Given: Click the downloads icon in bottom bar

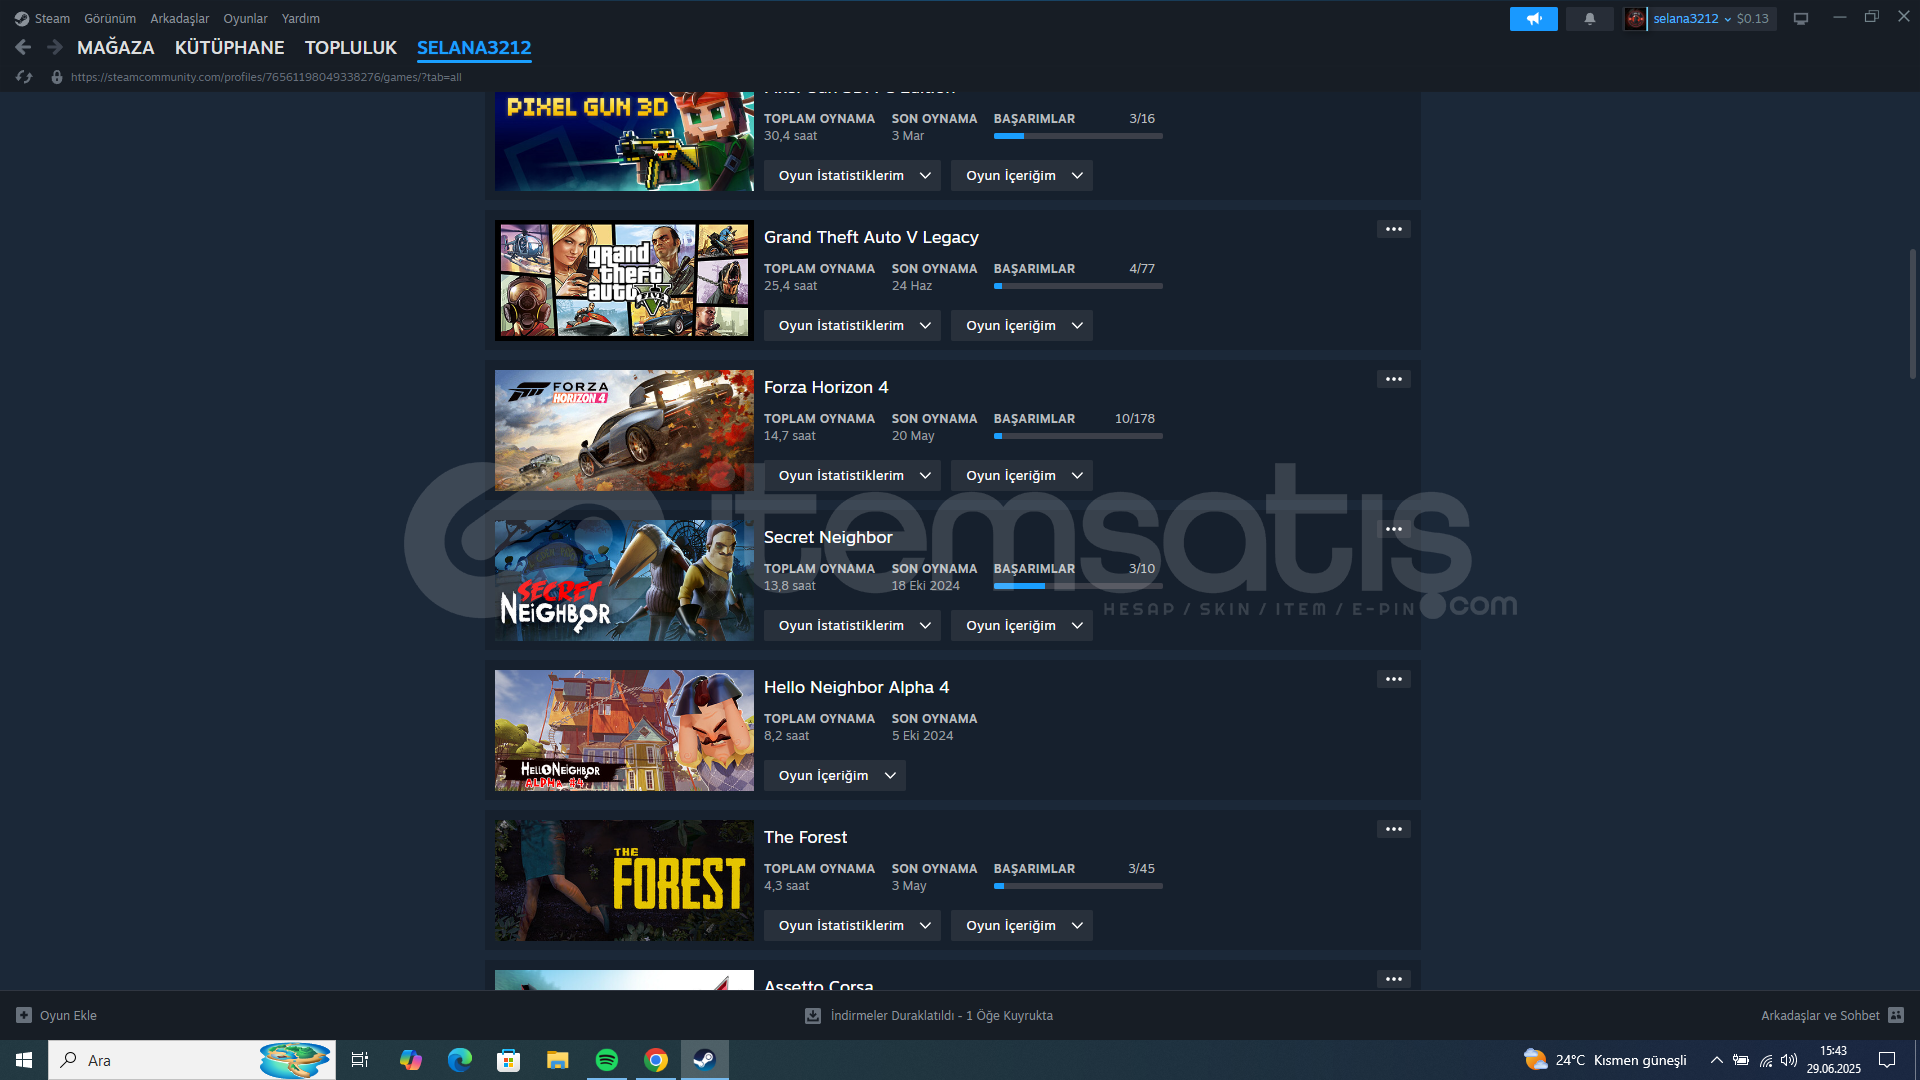Looking at the screenshot, I should pyautogui.click(x=813, y=1015).
